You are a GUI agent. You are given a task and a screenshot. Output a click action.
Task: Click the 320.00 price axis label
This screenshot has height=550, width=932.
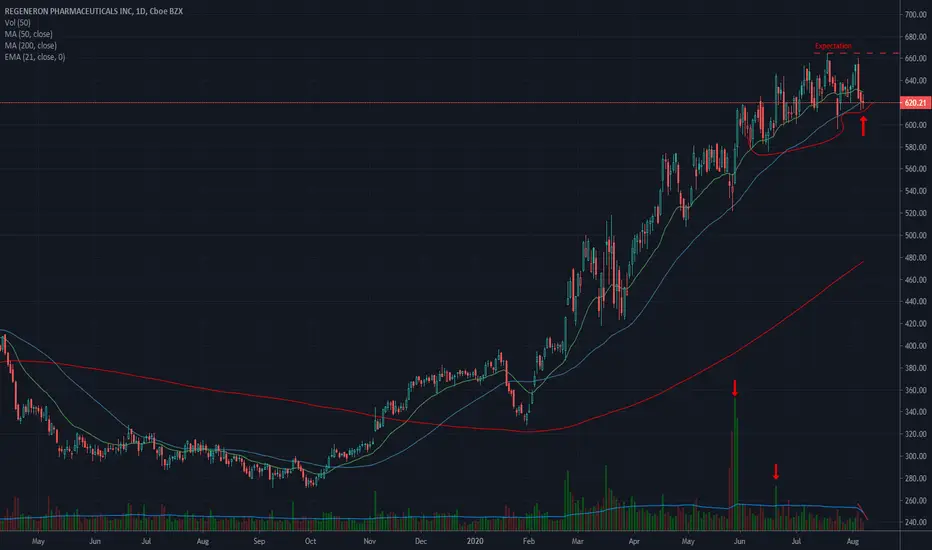(915, 434)
